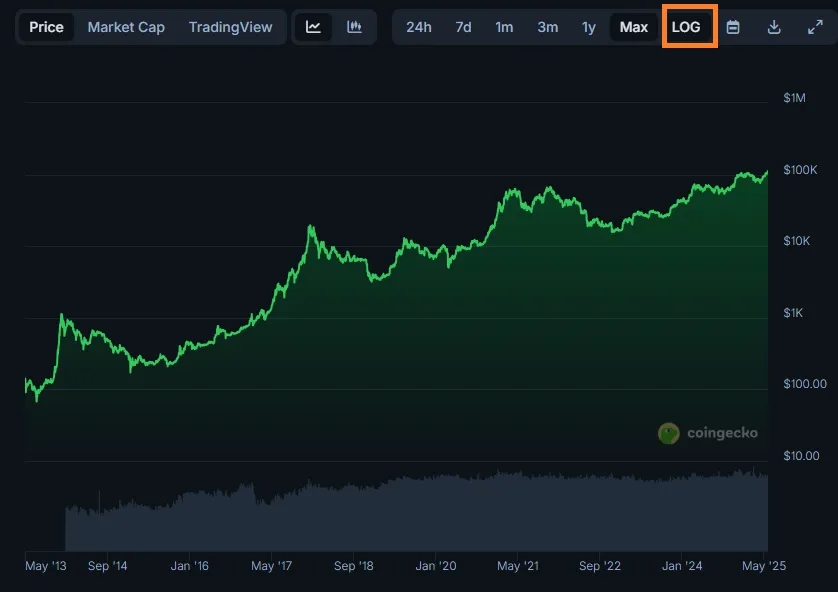This screenshot has height=592, width=838.
Task: Click the $10K axis label
Action: tap(796, 241)
